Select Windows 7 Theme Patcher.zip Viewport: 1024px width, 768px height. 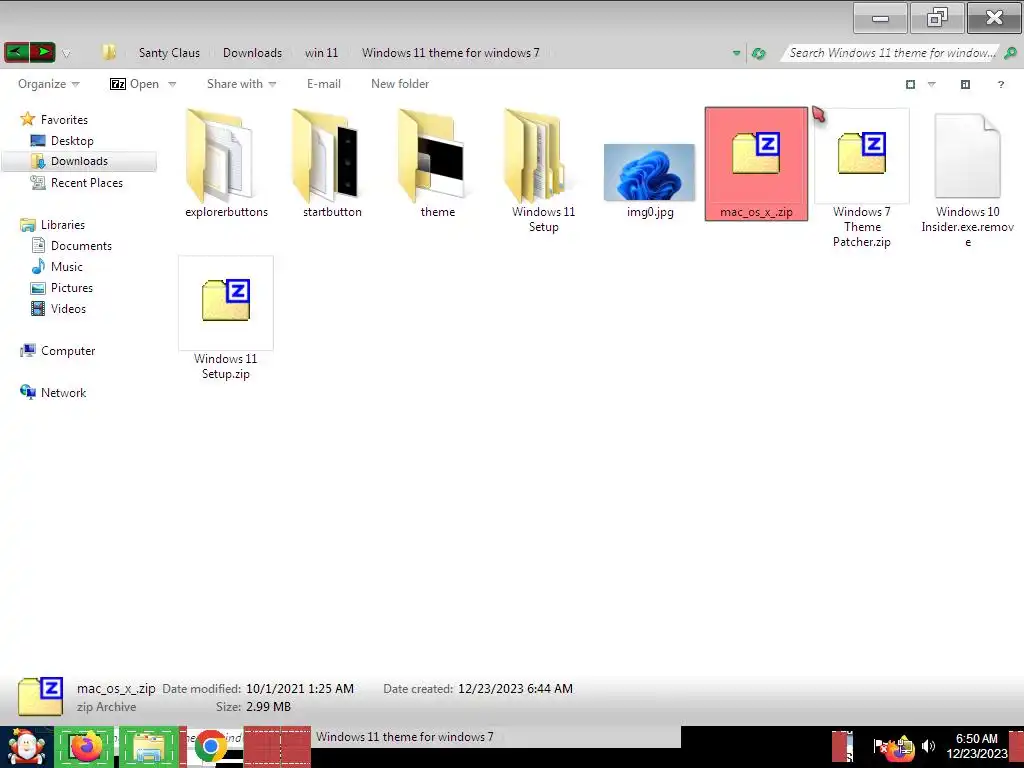[862, 178]
